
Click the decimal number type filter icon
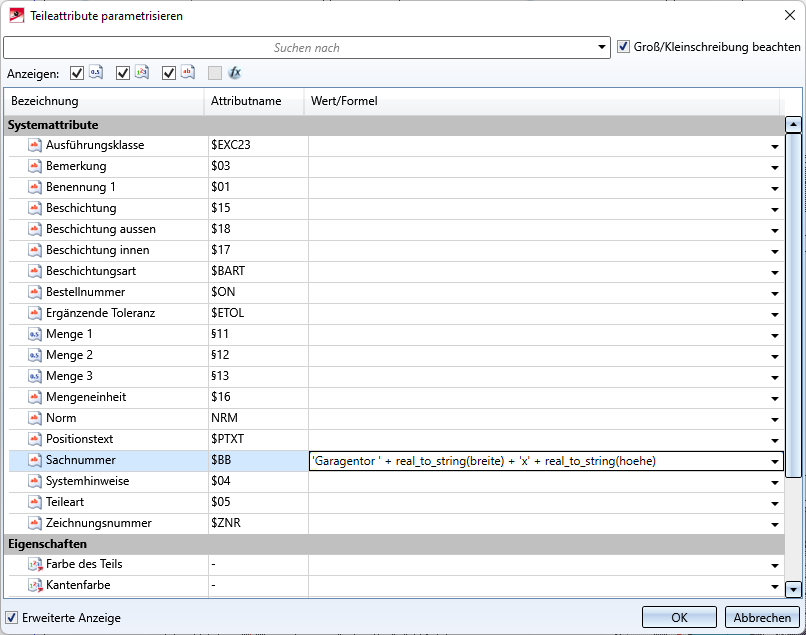click(x=96, y=73)
